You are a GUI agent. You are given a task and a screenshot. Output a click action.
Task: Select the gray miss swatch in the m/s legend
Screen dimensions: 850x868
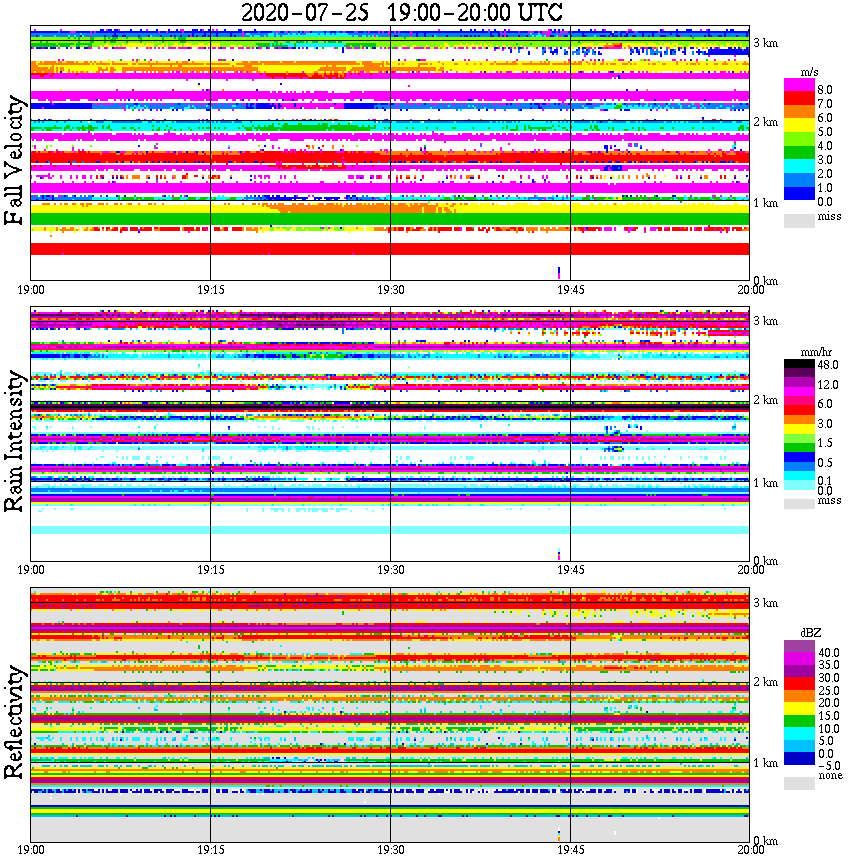[799, 220]
